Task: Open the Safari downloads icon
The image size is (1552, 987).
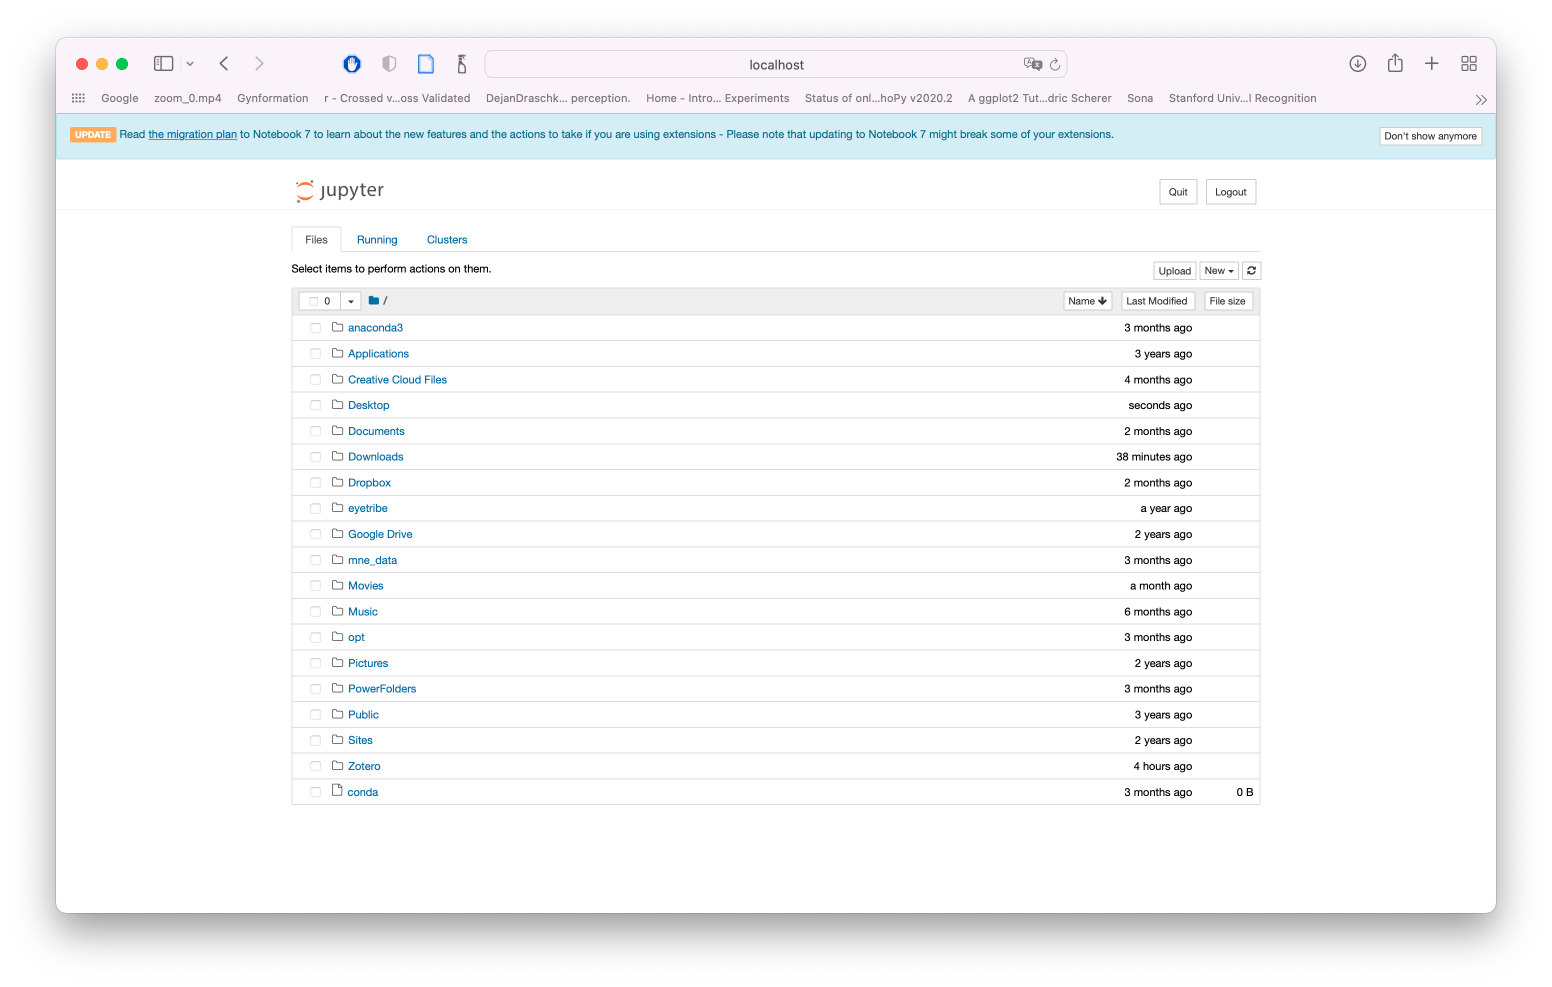Action: [1358, 64]
